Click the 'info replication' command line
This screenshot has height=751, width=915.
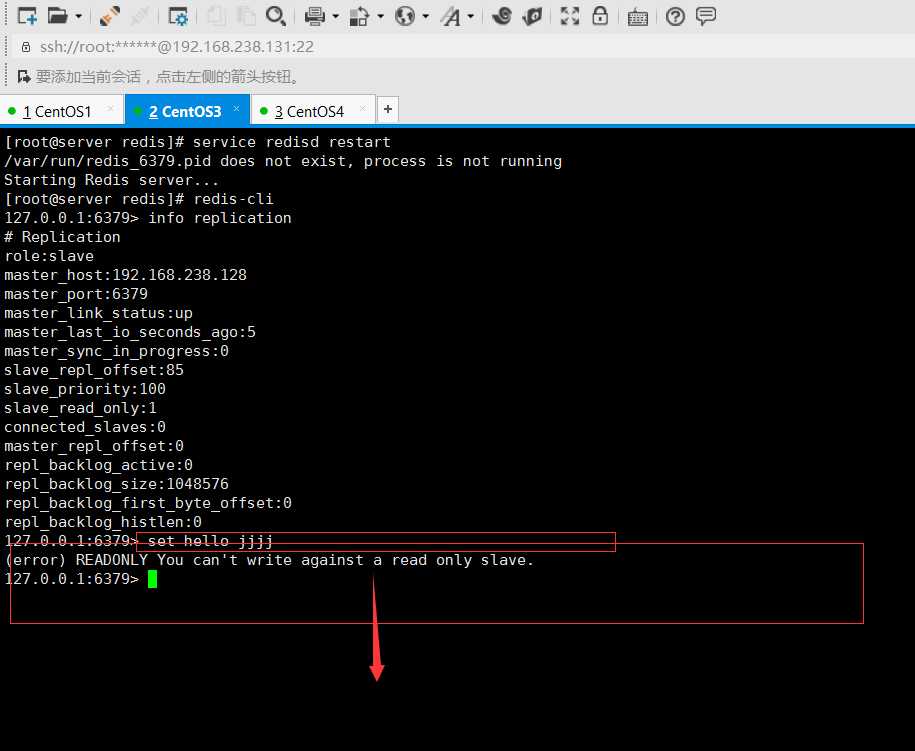[x=148, y=218]
